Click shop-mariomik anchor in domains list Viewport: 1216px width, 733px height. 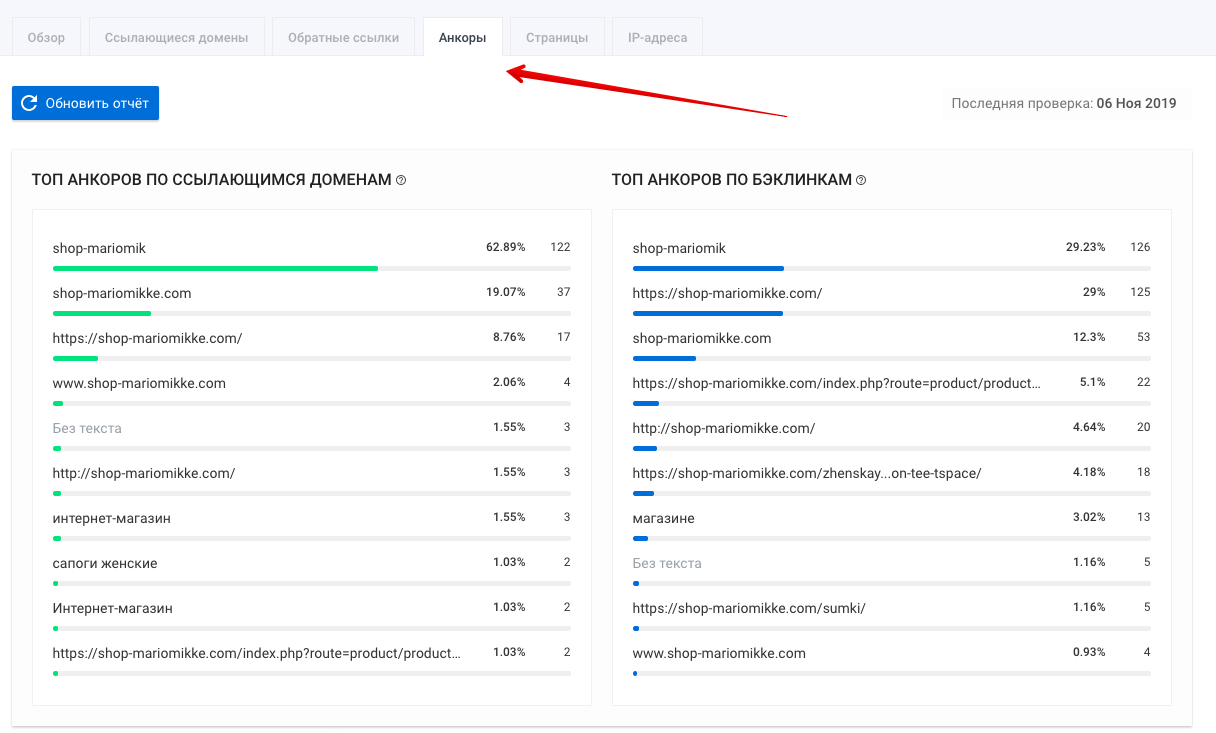[x=99, y=248]
